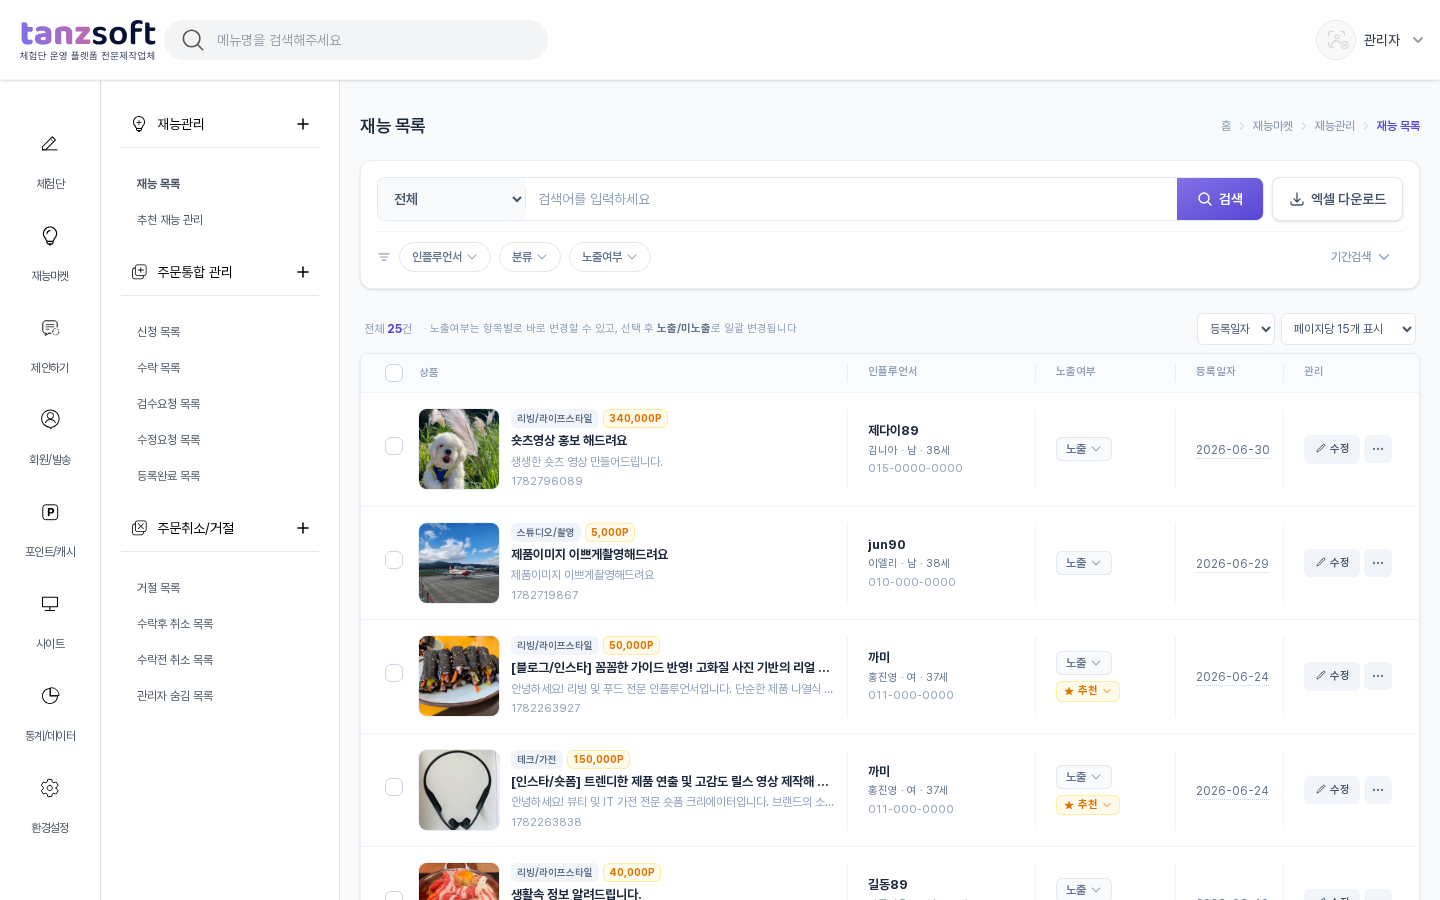Viewport: 1440px width, 900px height.
Task: Open 검수요청 목록 menu item
Action: (x=169, y=404)
